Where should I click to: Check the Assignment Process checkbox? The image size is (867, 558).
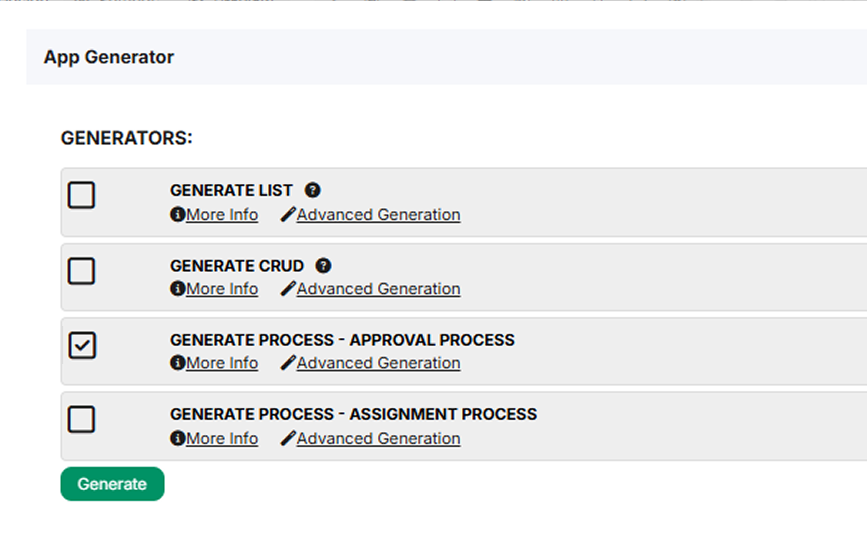pos(81,420)
